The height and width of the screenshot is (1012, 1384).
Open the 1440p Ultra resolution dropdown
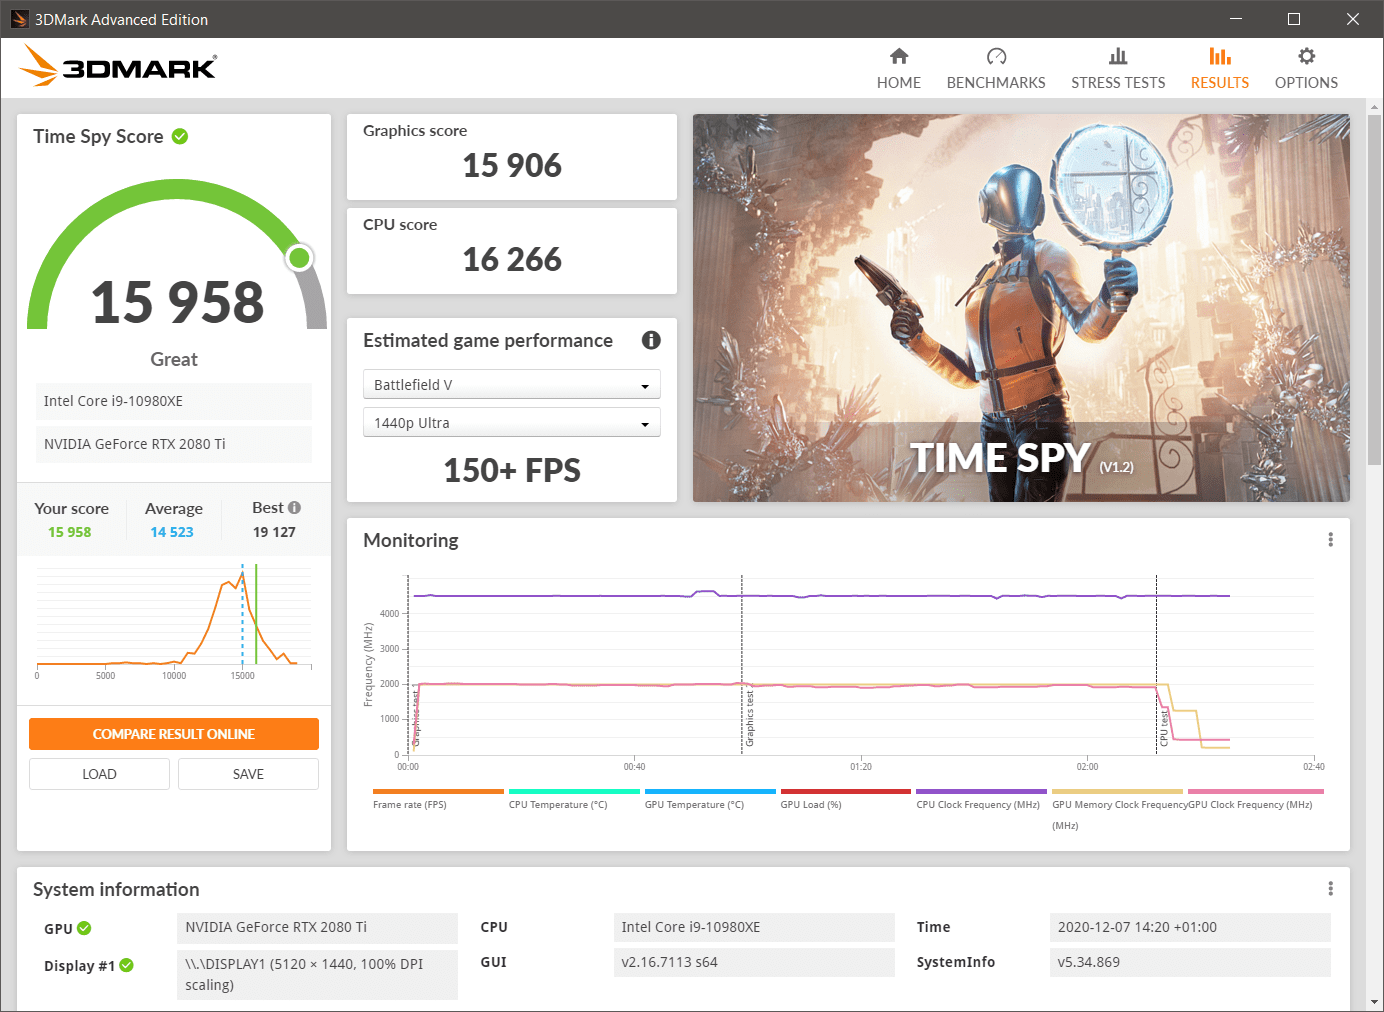(x=511, y=423)
